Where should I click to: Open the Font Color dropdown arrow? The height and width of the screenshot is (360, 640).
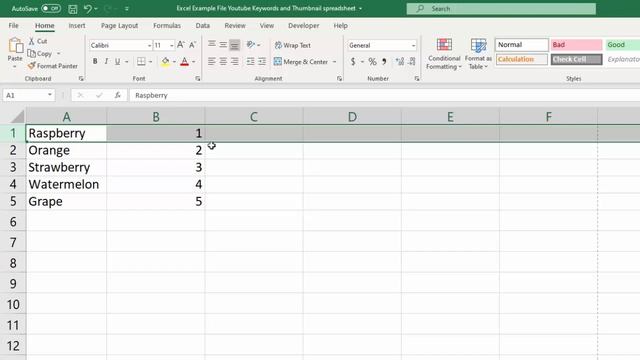pyautogui.click(x=194, y=62)
